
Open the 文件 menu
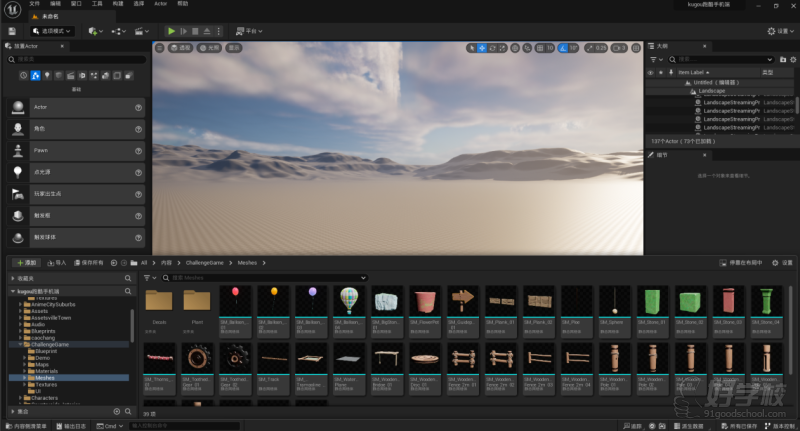coord(35,4)
